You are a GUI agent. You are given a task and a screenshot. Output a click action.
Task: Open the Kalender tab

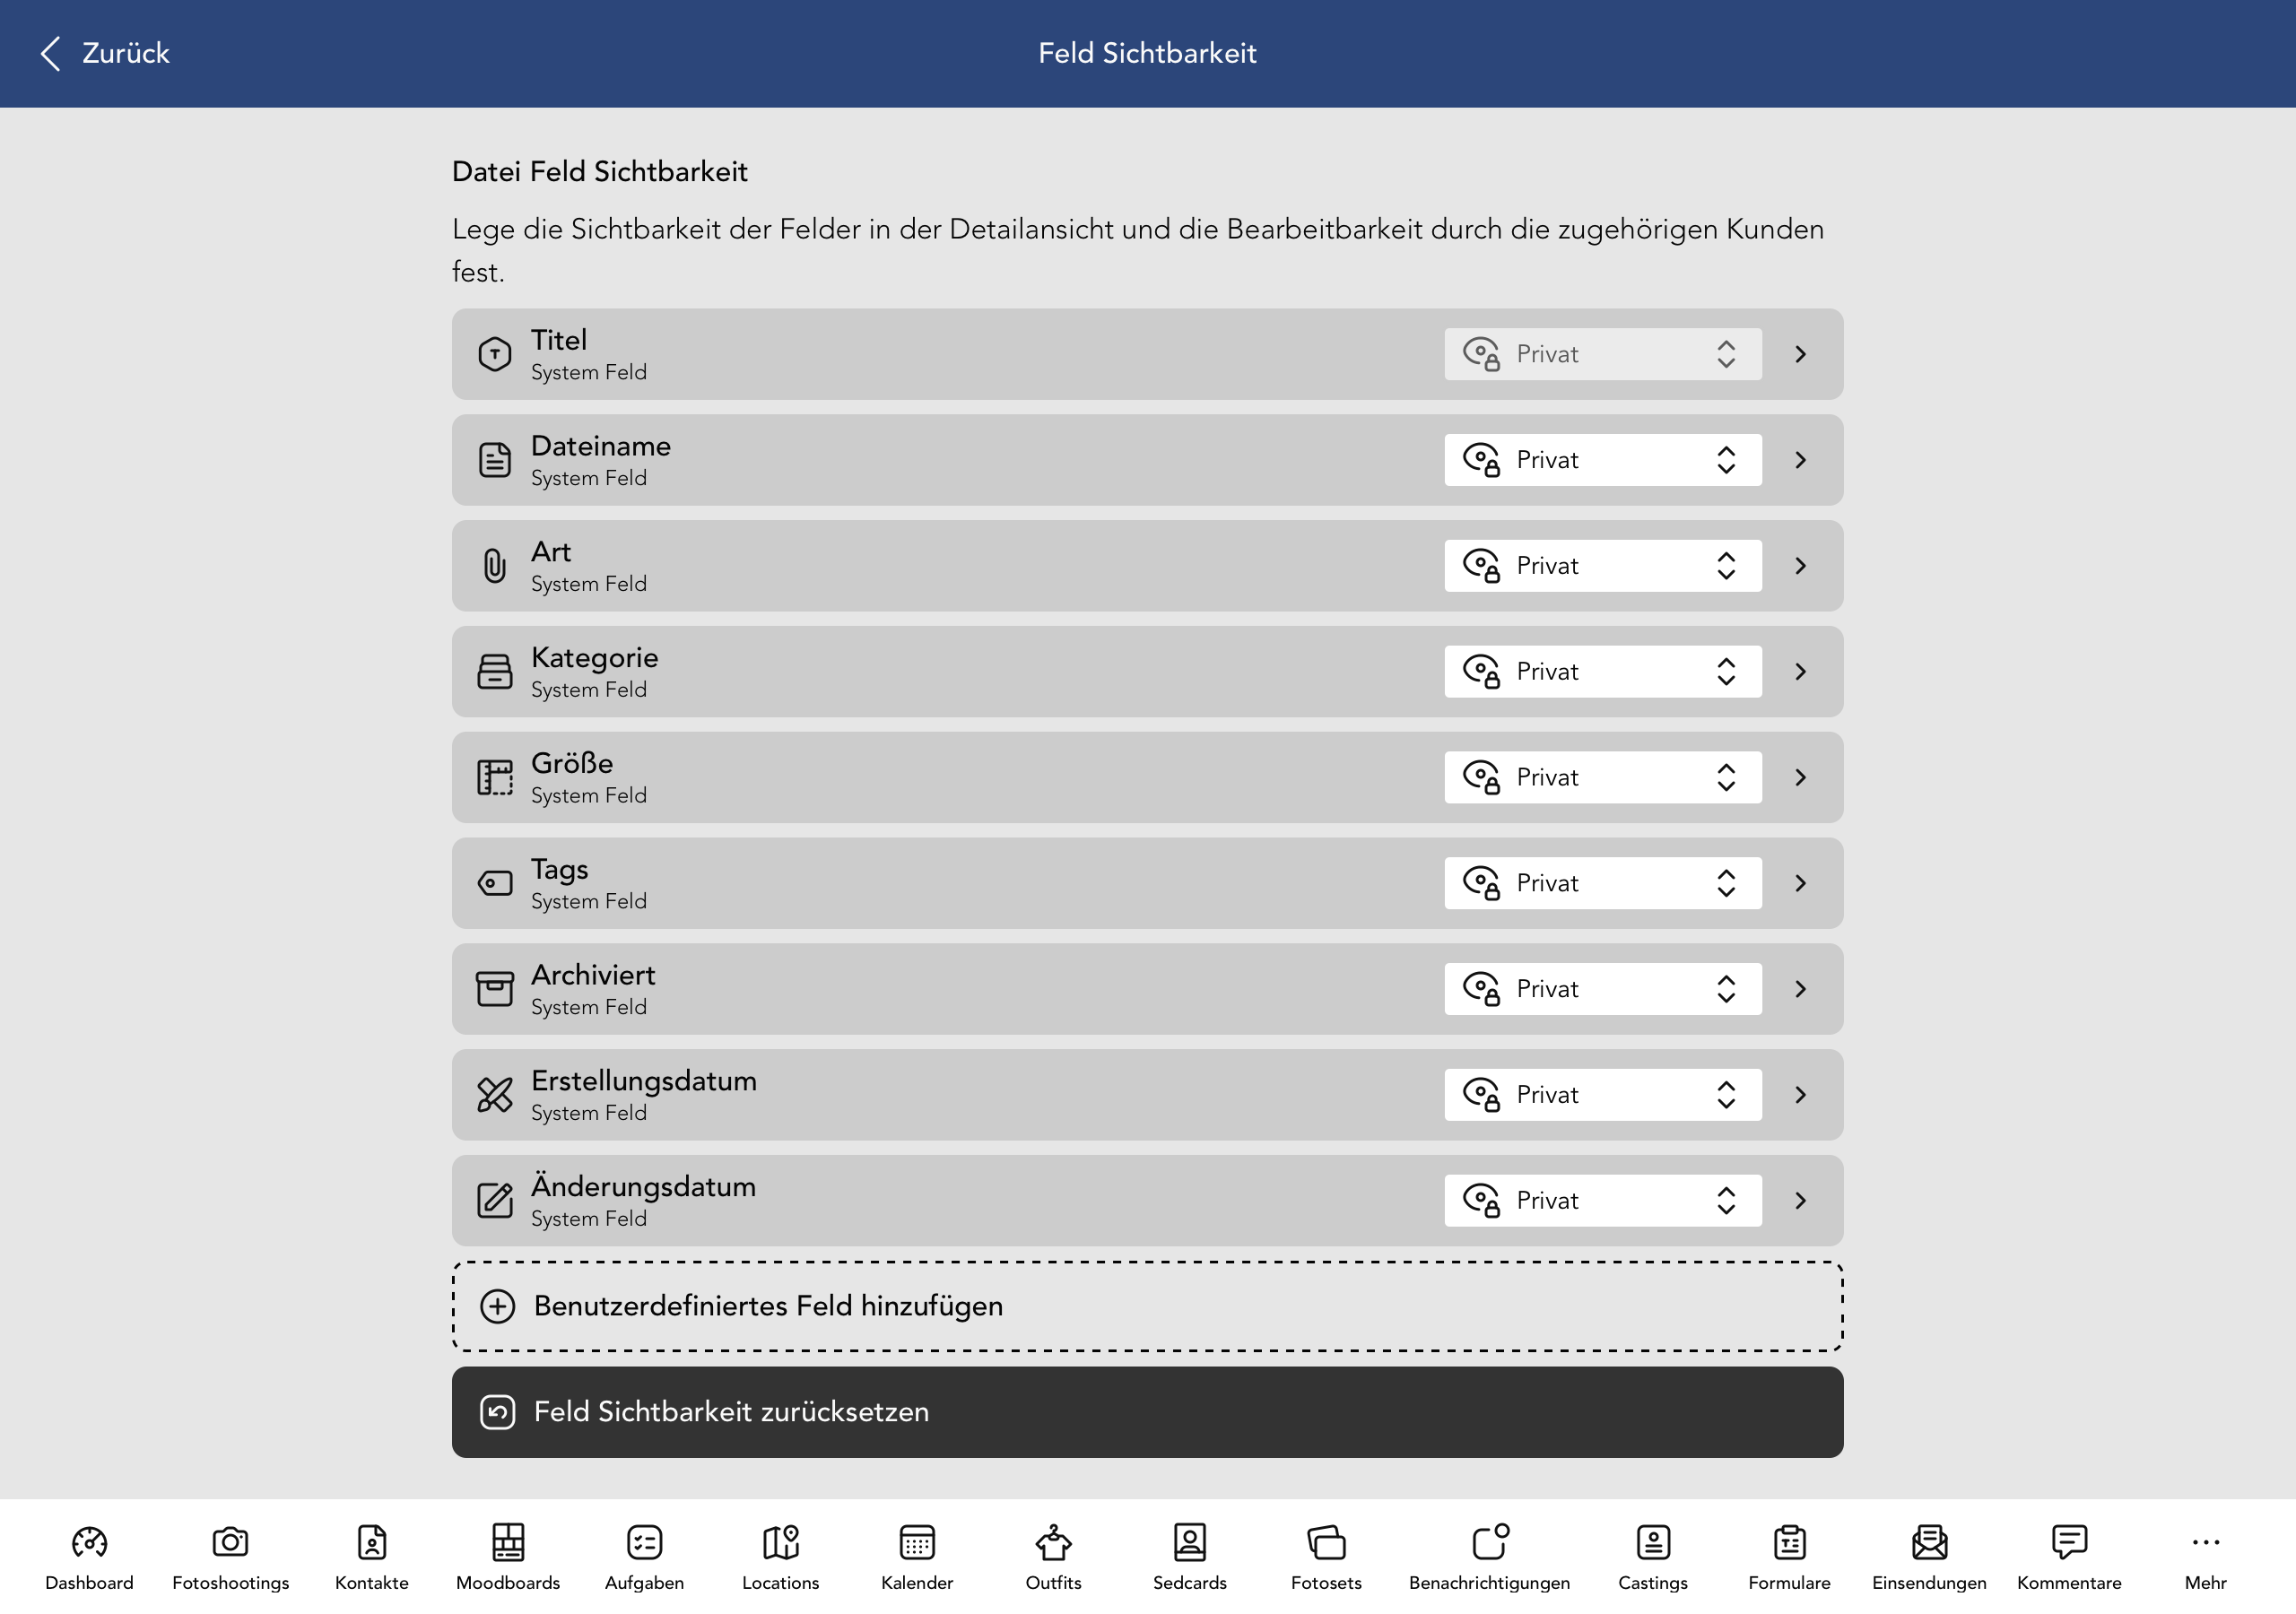(x=917, y=1557)
